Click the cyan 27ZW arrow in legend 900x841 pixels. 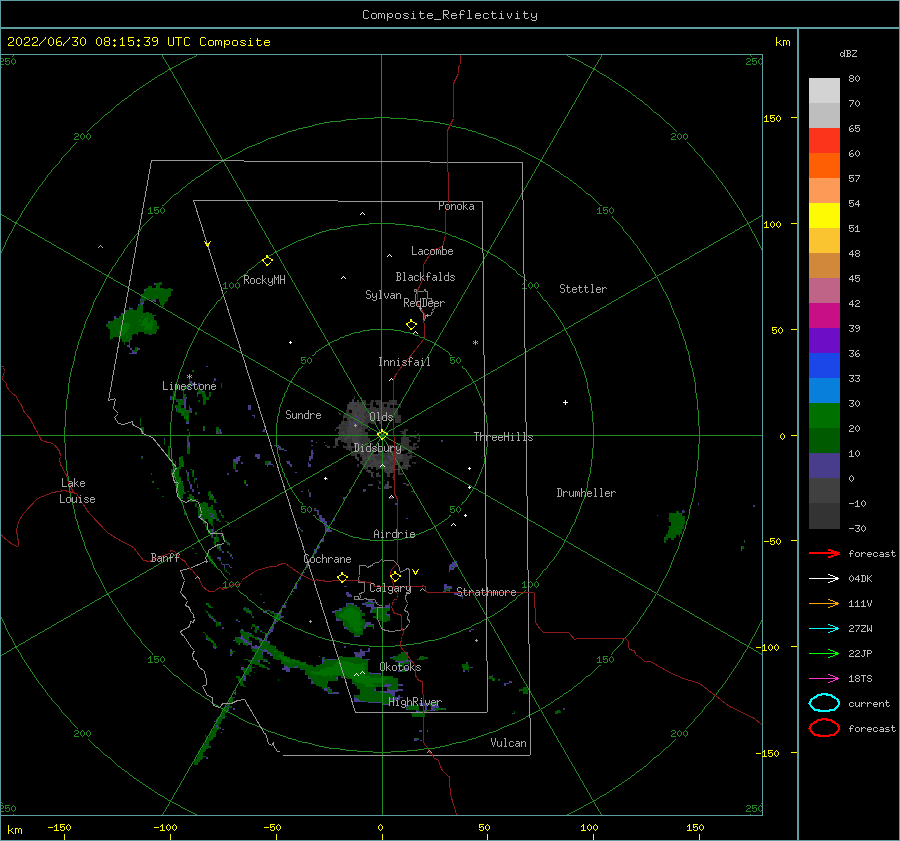pyautogui.click(x=824, y=629)
